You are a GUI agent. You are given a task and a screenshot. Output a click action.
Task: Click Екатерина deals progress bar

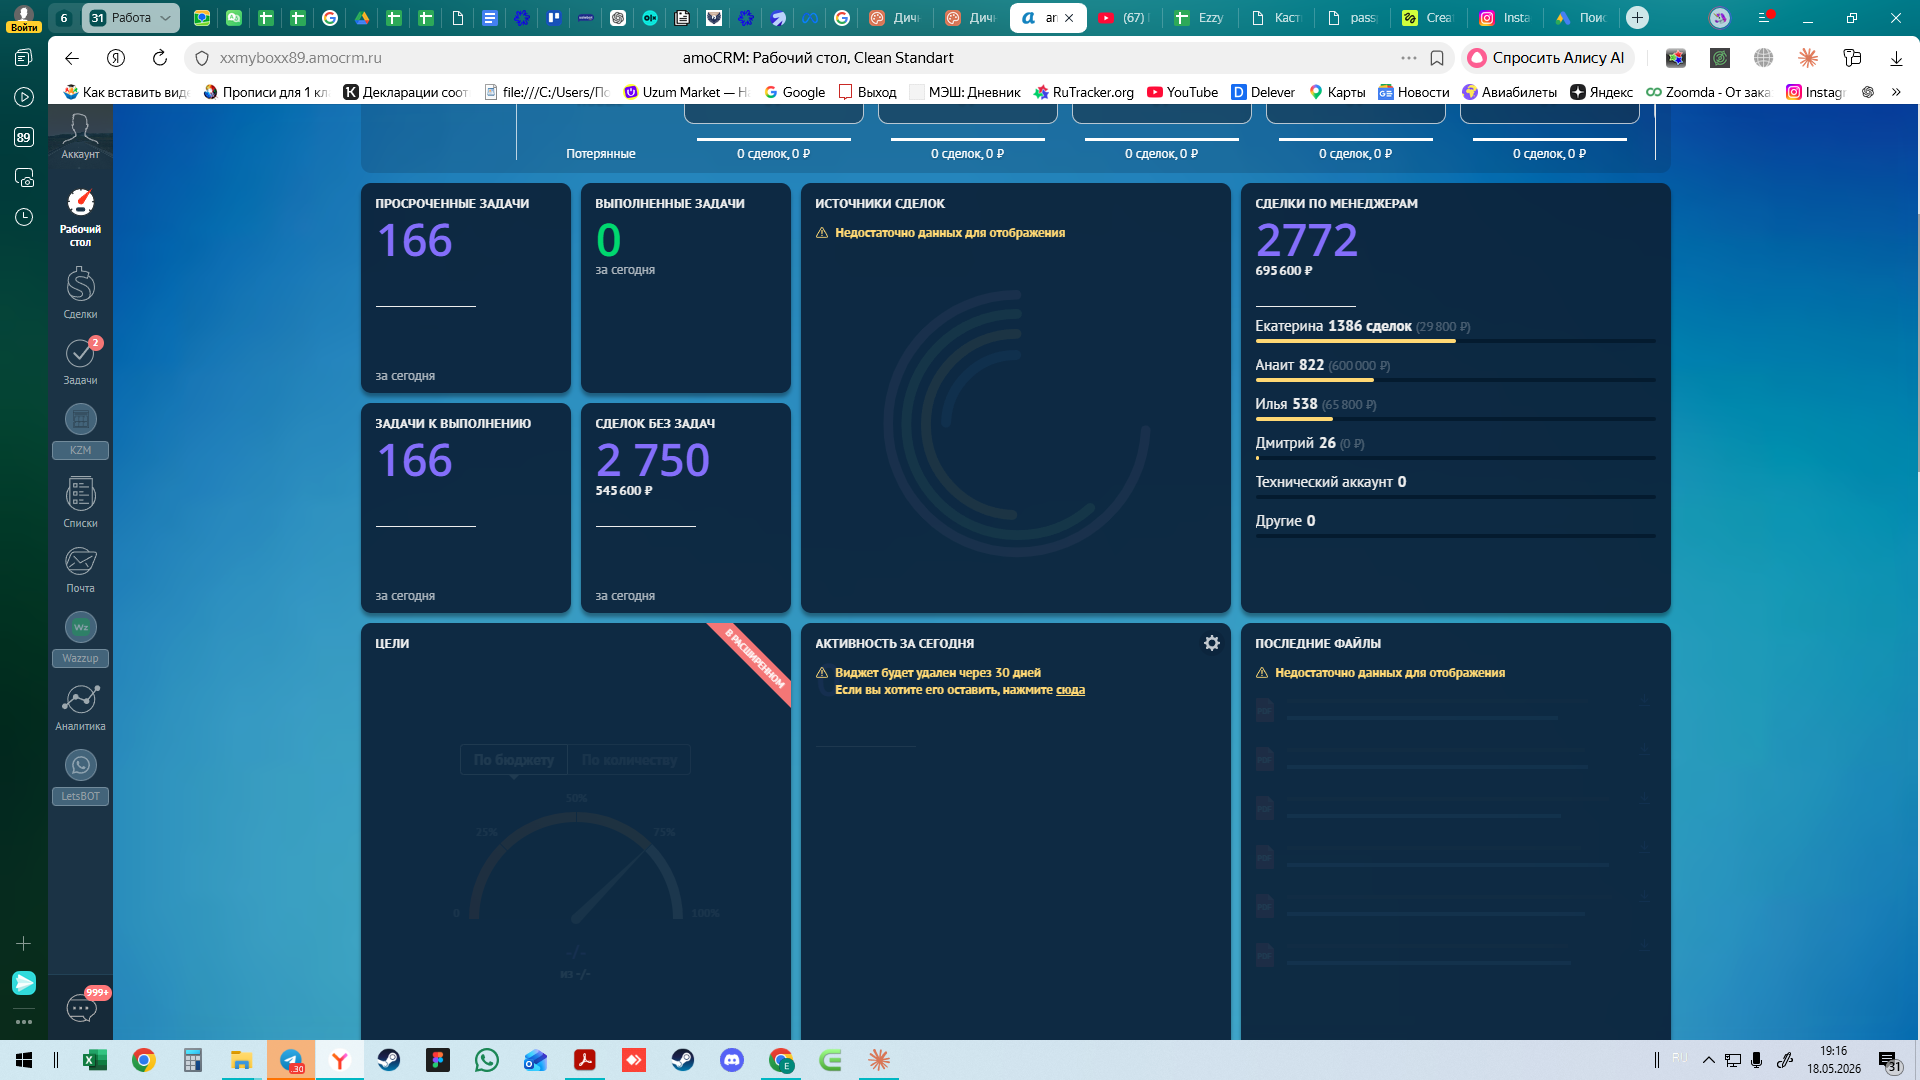tap(1455, 341)
